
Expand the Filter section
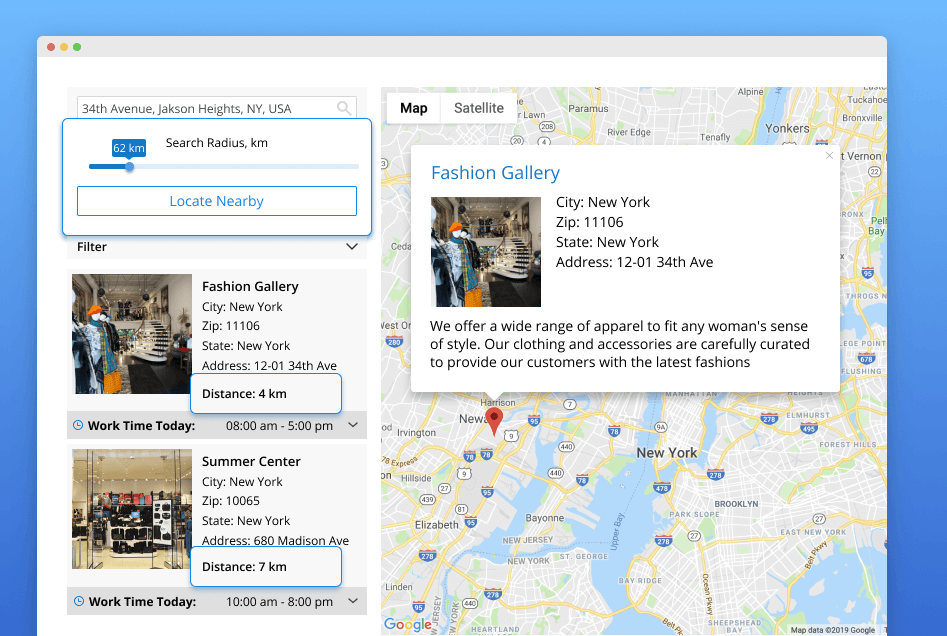[351, 246]
